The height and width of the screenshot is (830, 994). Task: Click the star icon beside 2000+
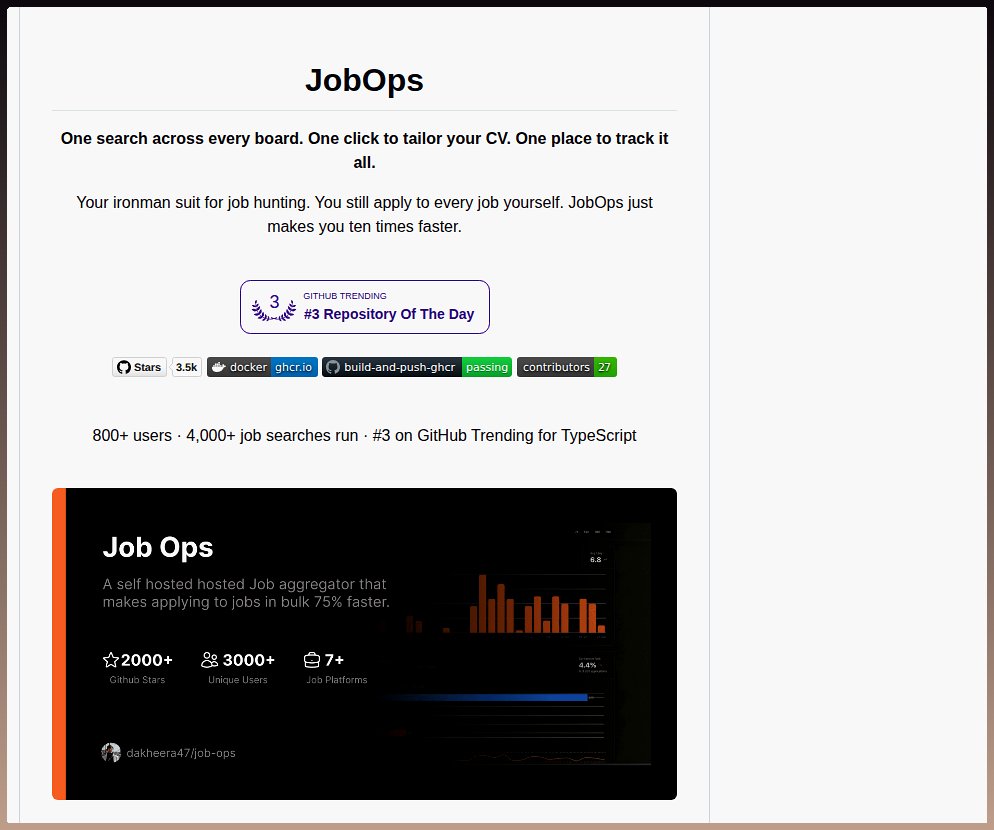point(111,660)
